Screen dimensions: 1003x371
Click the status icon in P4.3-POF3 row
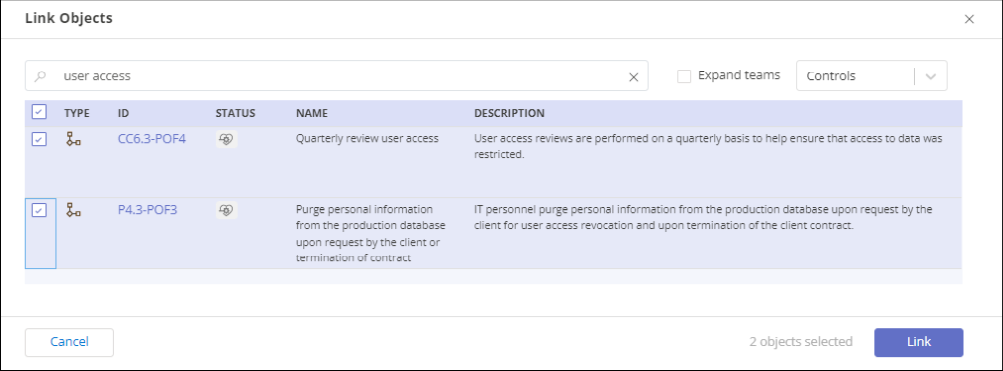(226, 209)
